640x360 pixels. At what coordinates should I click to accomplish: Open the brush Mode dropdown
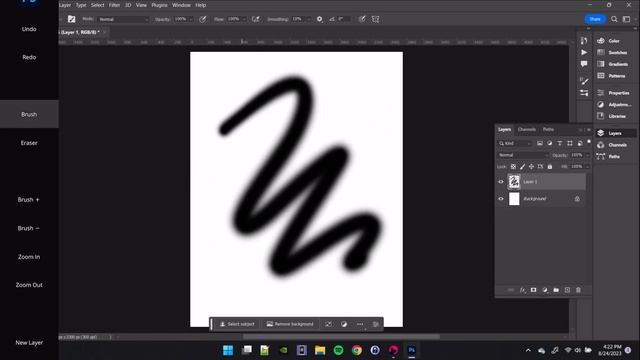click(123, 19)
